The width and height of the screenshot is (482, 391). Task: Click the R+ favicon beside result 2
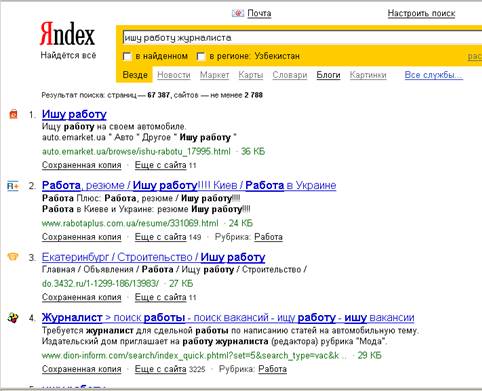tap(13, 185)
